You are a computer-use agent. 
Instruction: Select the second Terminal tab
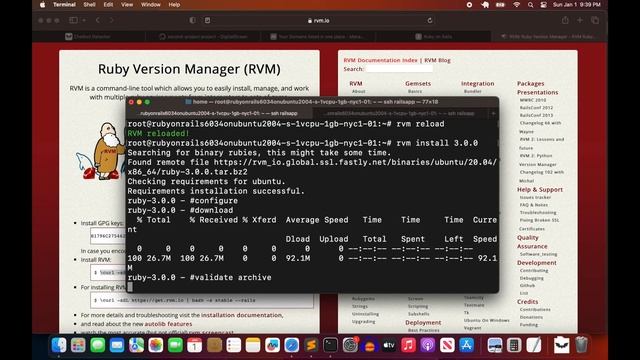click(400, 113)
